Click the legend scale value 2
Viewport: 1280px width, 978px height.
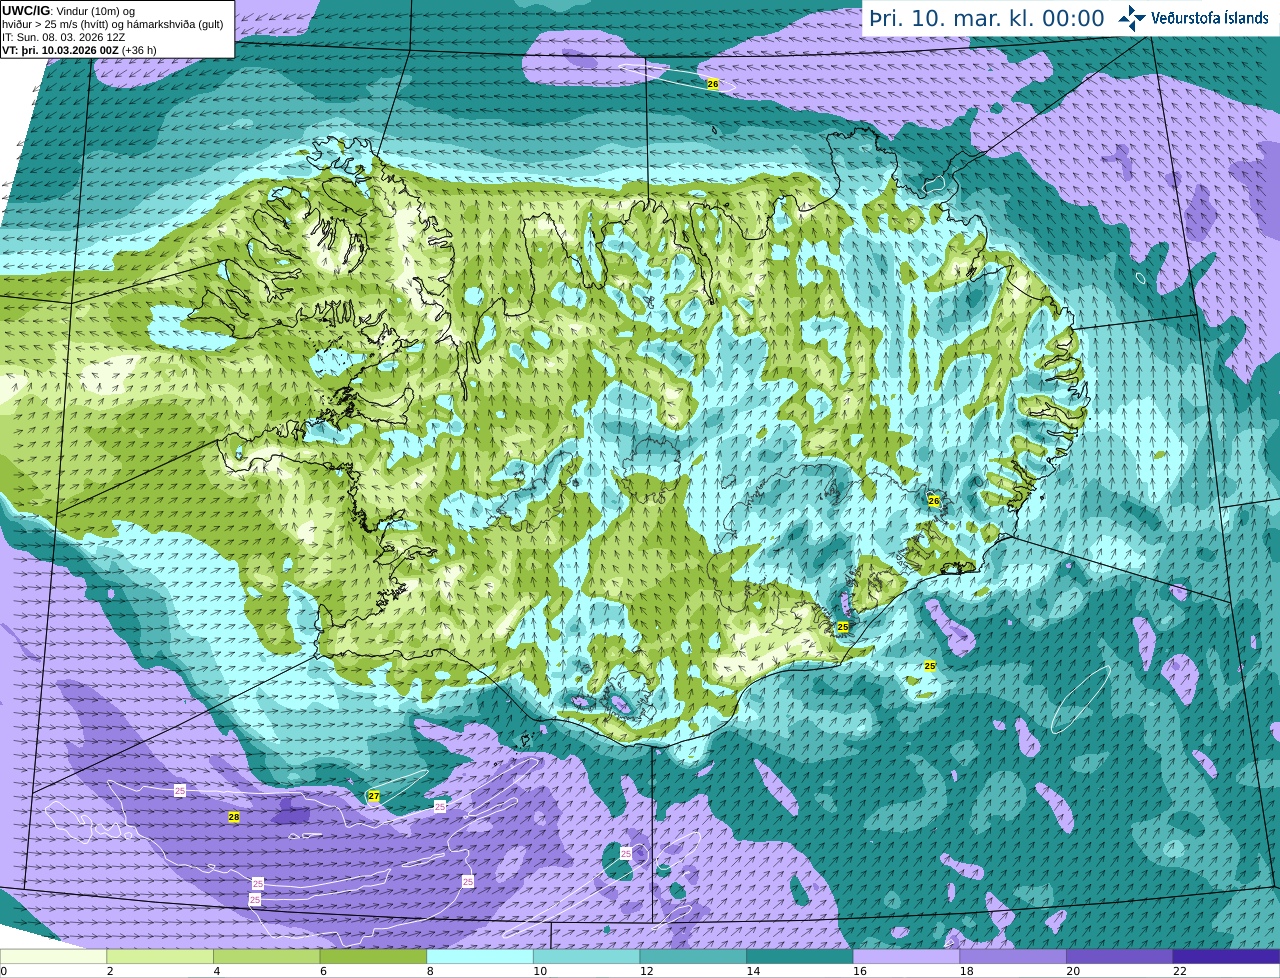pyautogui.click(x=109, y=970)
